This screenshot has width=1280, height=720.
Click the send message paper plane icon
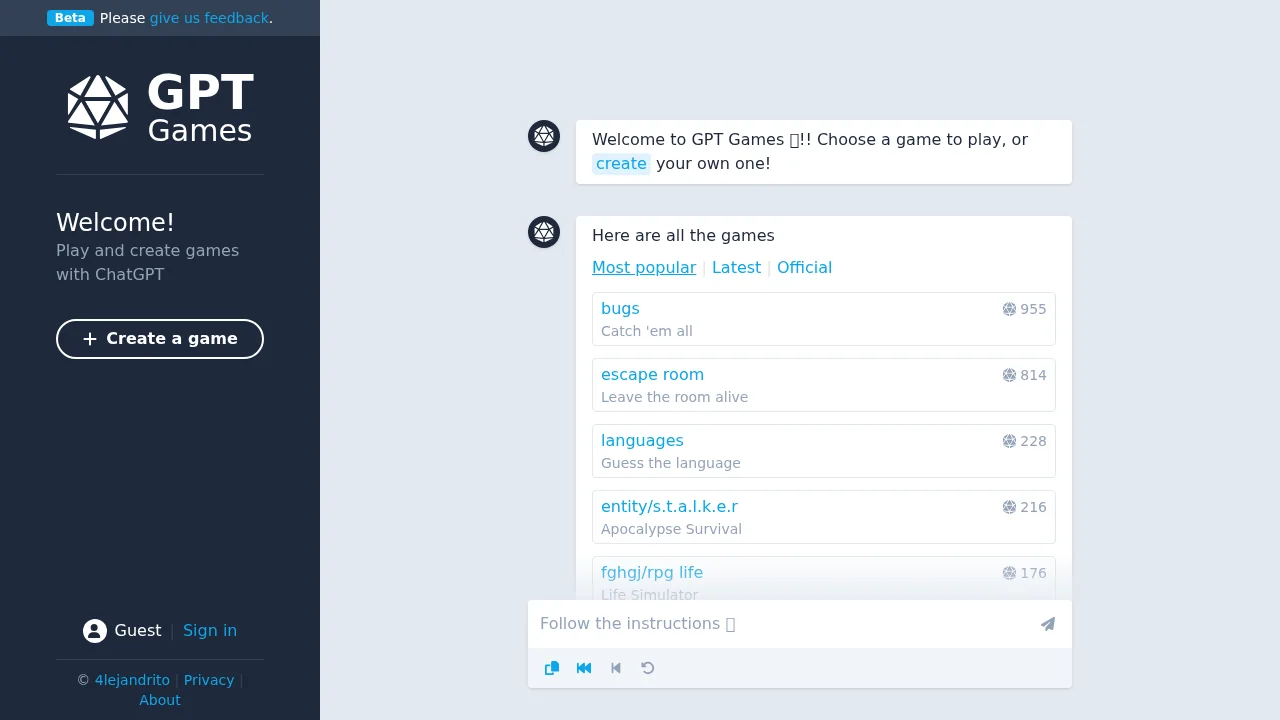[x=1047, y=624]
